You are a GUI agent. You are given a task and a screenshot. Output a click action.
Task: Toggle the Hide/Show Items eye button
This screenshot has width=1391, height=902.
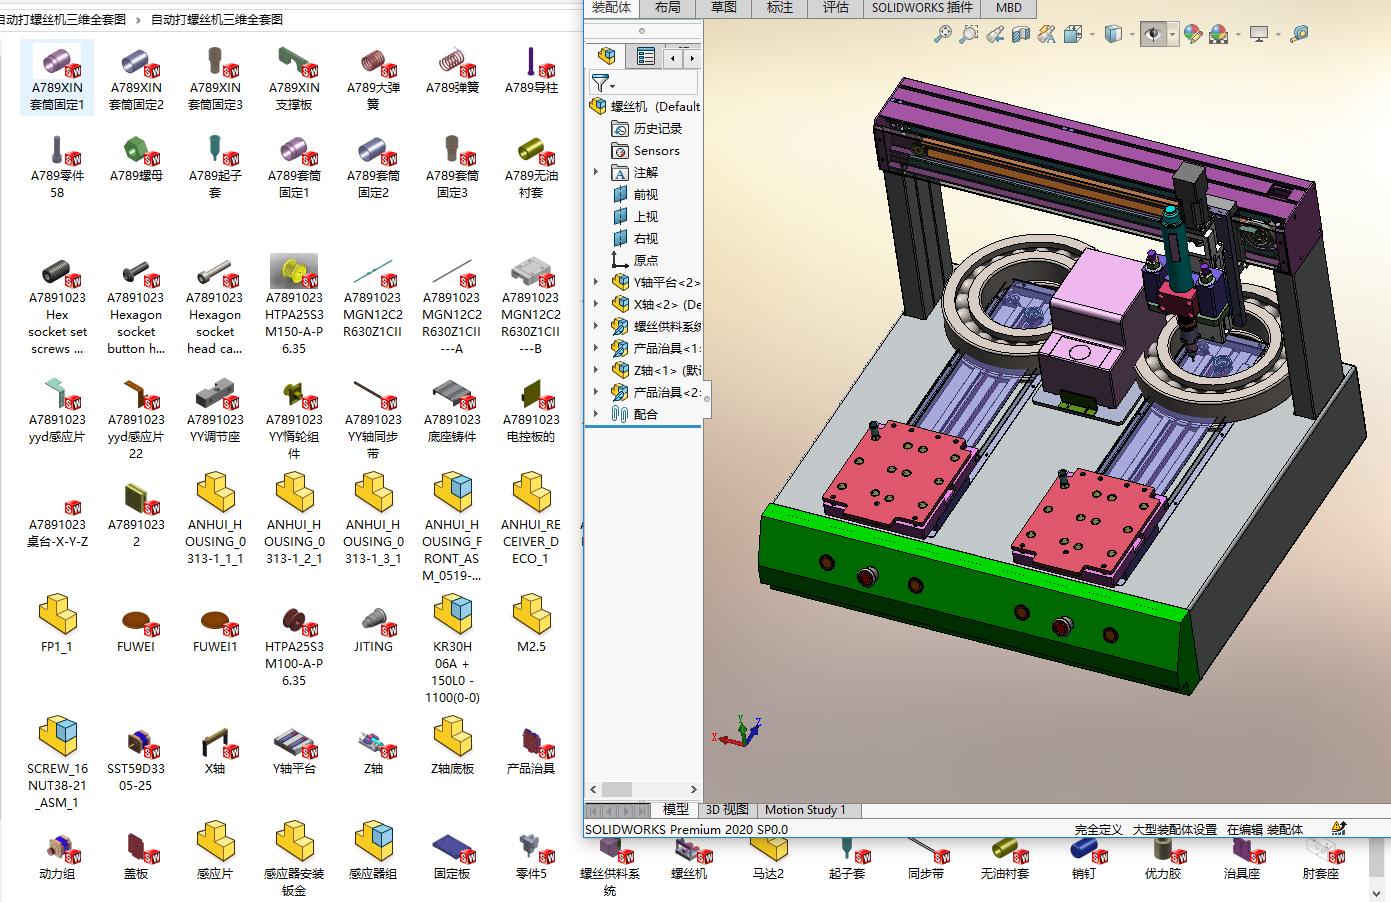point(1153,34)
